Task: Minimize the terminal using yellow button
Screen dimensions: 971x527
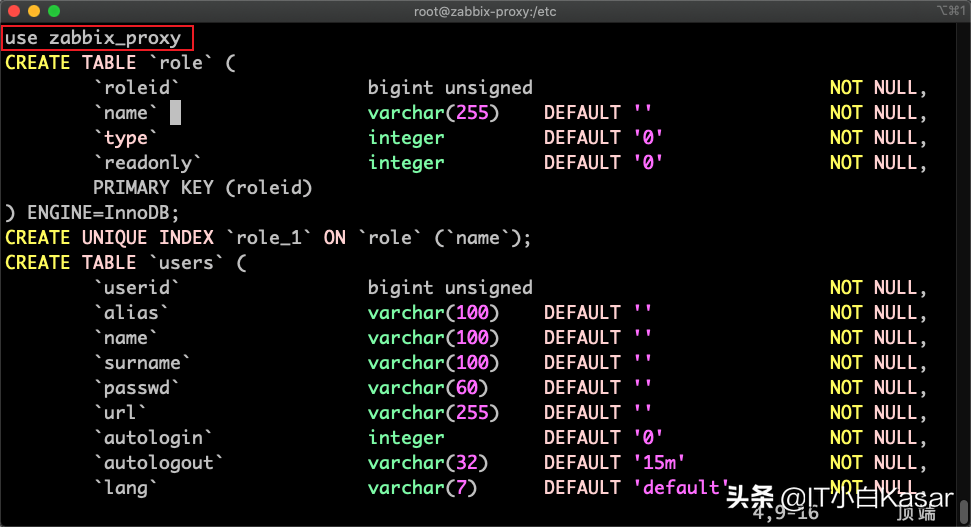Action: coord(34,11)
